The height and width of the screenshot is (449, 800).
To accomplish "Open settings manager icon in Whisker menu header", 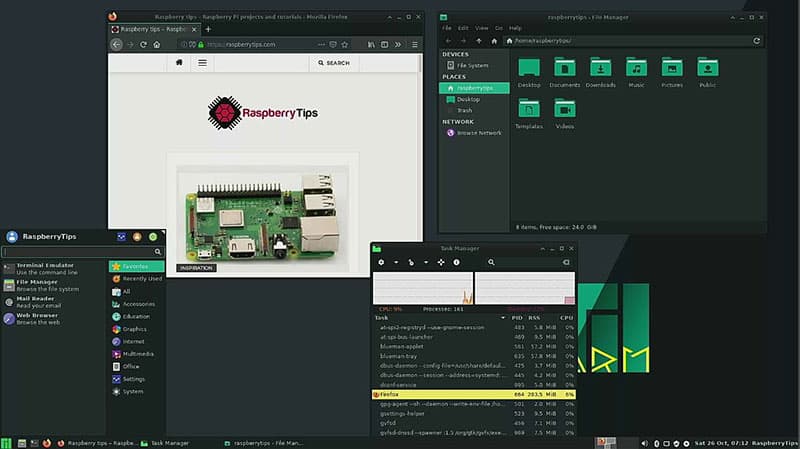I will pyautogui.click(x=121, y=237).
